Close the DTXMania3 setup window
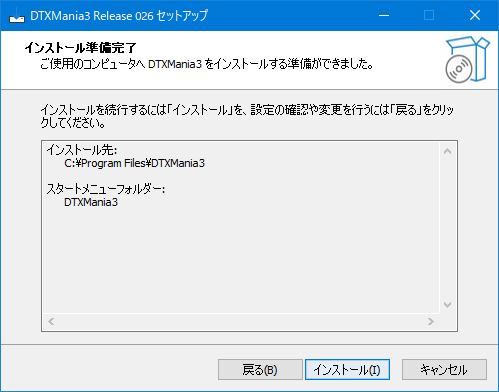This screenshot has height=392, width=499. (475, 15)
